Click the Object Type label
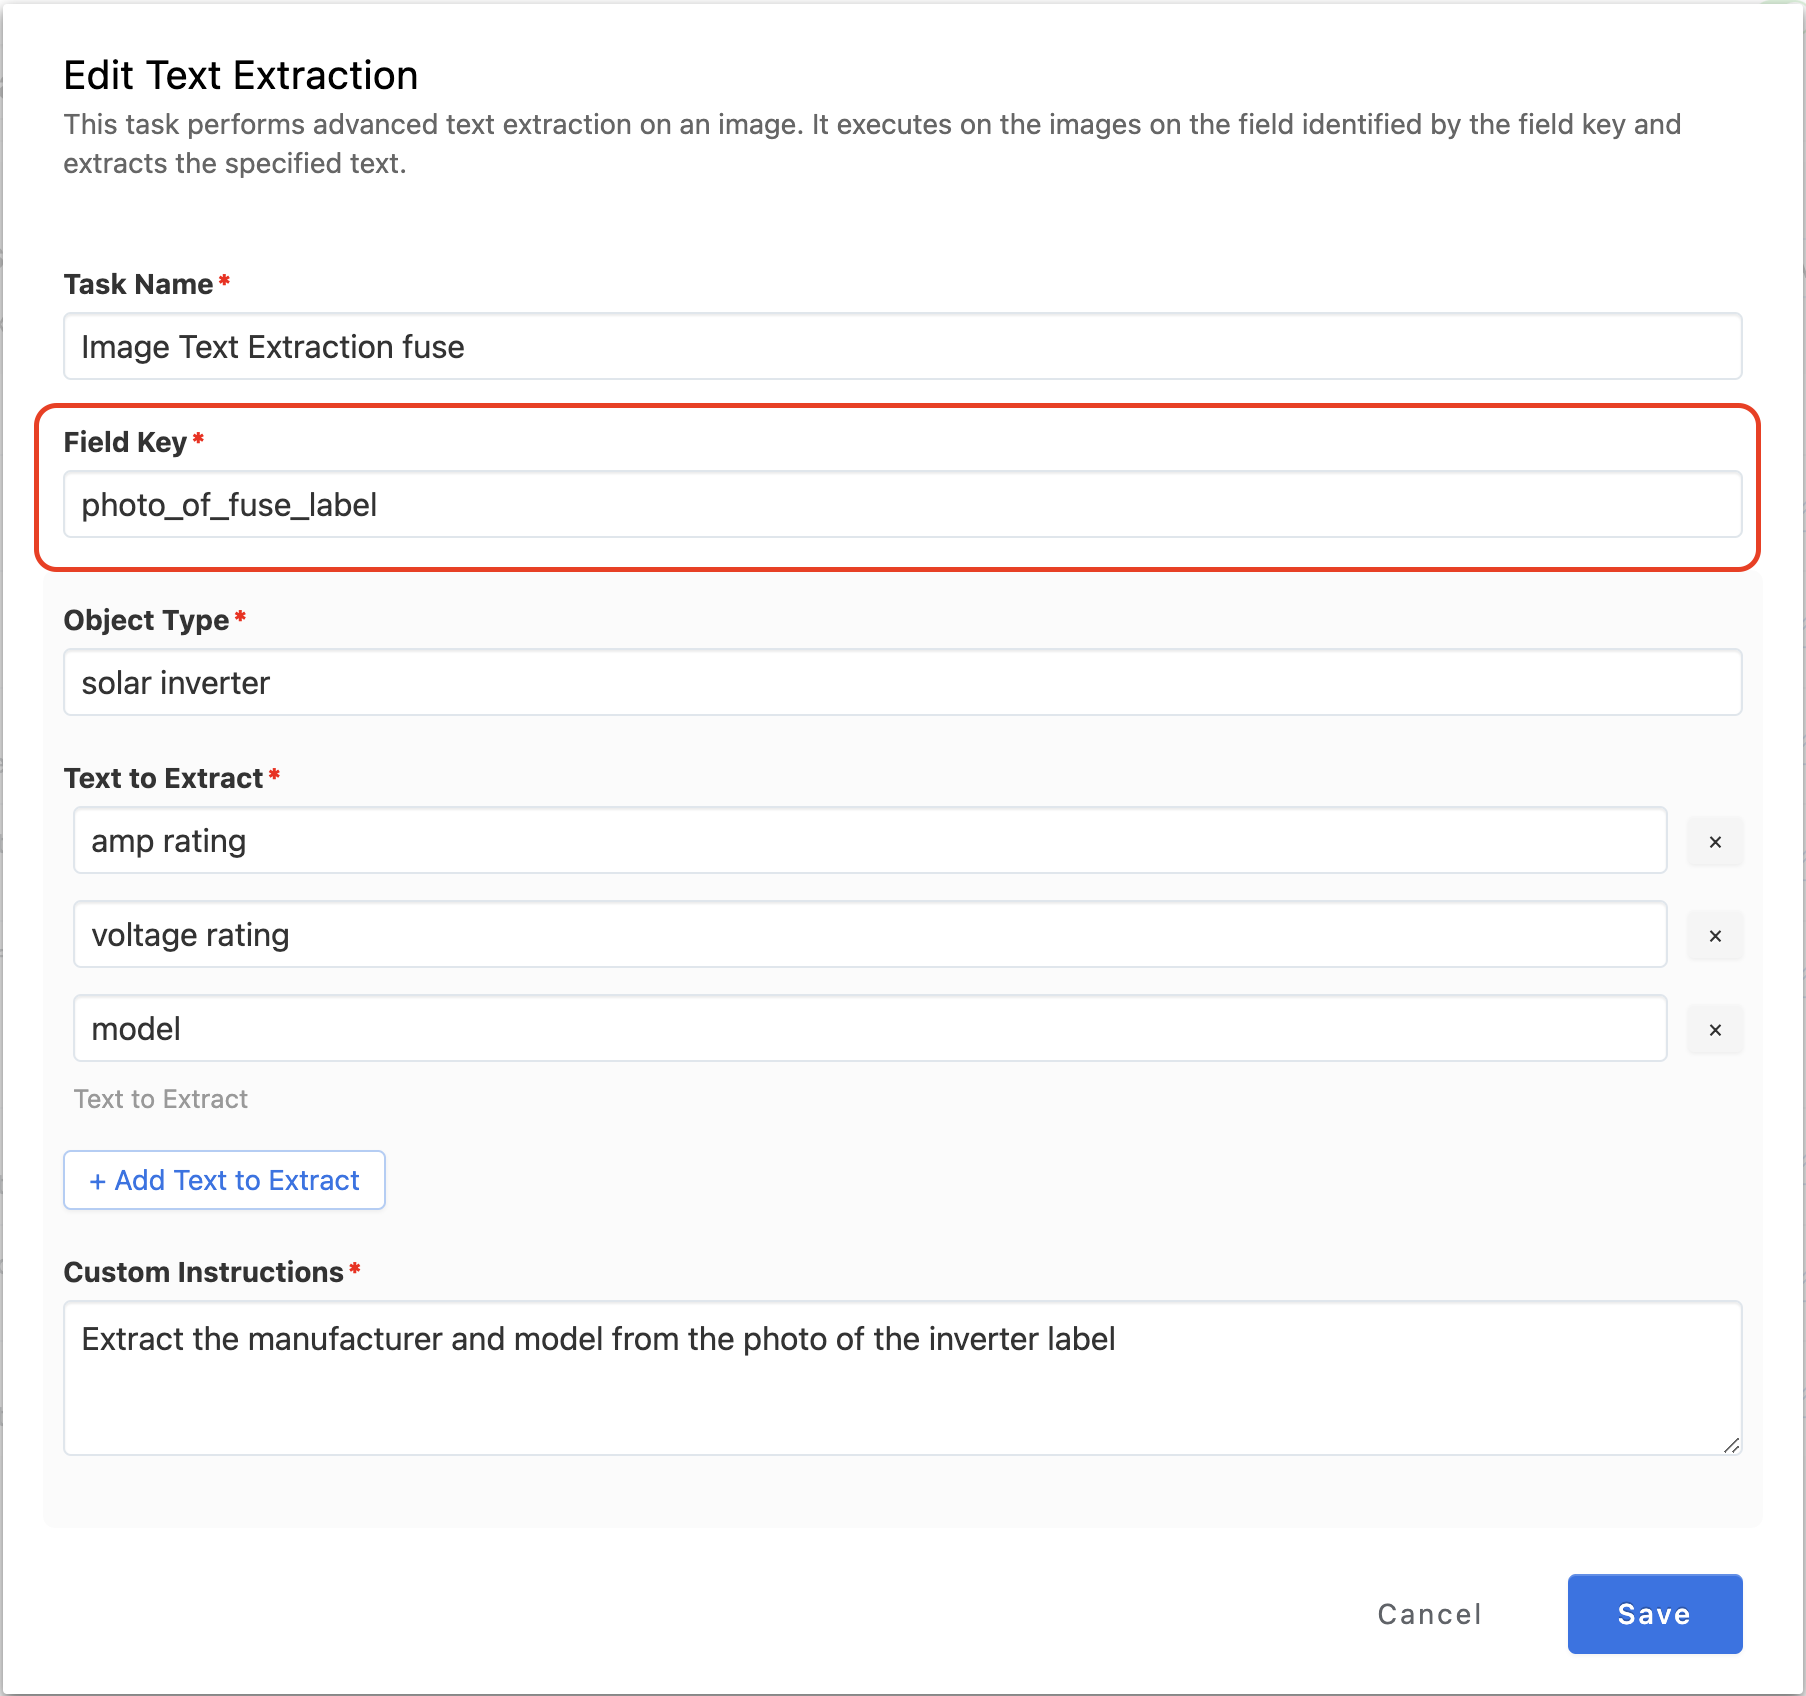This screenshot has height=1696, width=1806. click(x=146, y=620)
